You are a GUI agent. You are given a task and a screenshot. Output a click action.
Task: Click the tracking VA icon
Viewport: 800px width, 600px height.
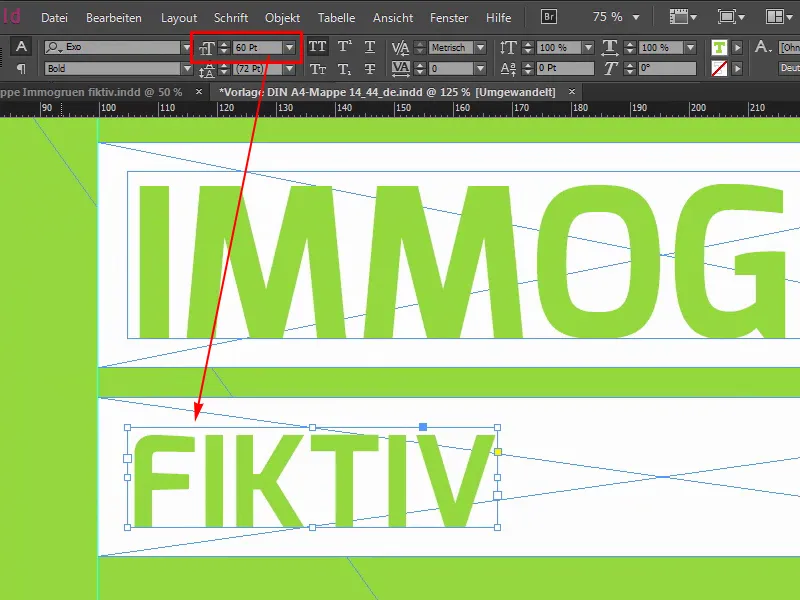tap(401, 68)
